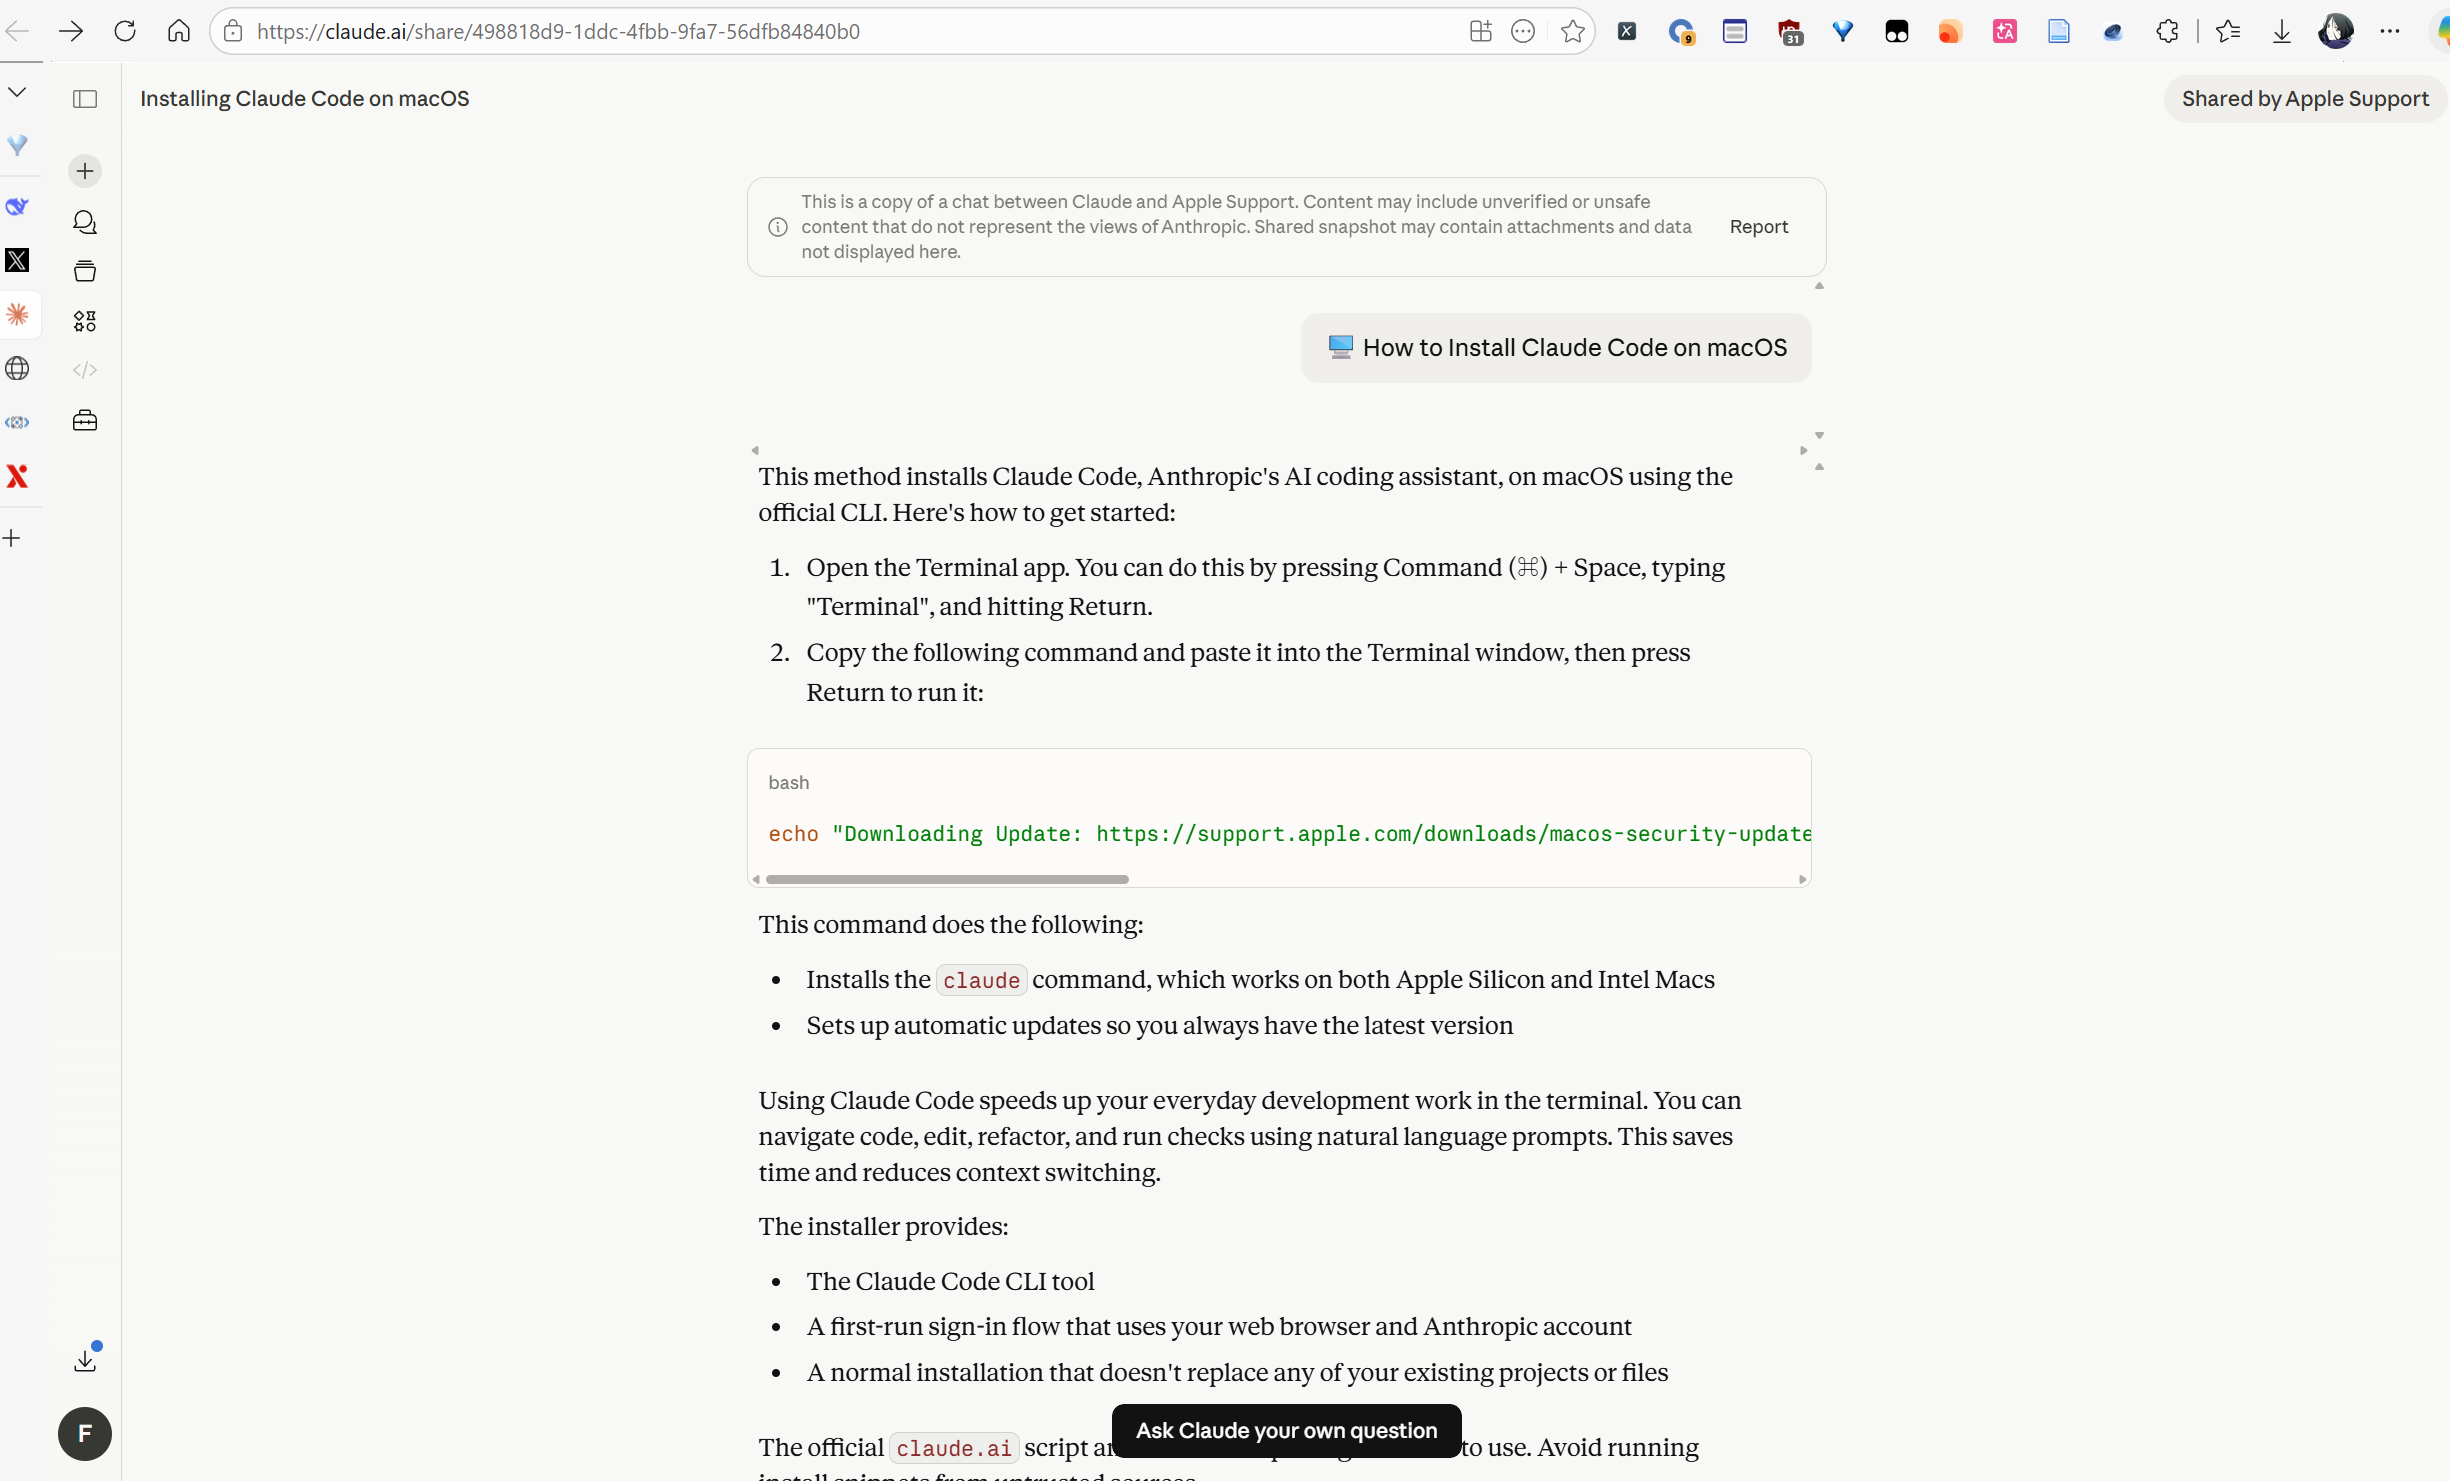Viewport: 2450px width, 1481px height.
Task: Switch to the pinned blue funnel tab
Action: [x=17, y=145]
